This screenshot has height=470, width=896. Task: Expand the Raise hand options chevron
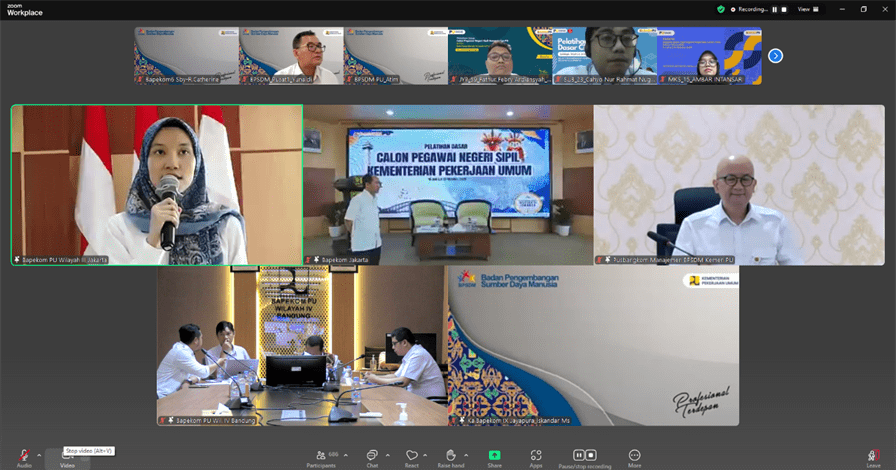click(x=466, y=456)
